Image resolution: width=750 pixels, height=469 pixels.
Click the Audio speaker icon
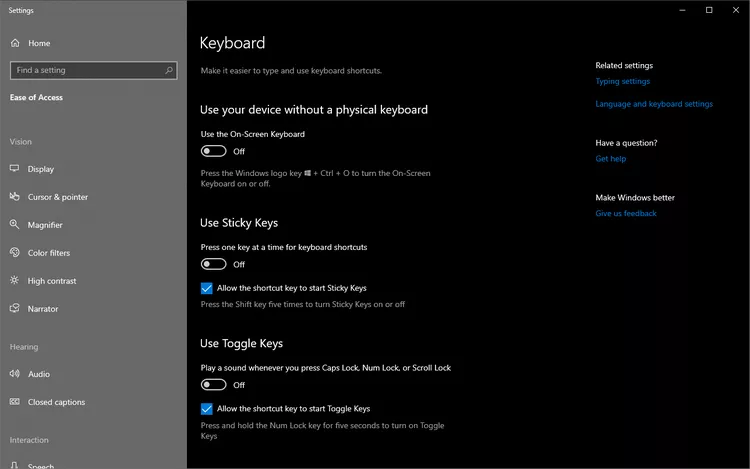[x=15, y=374]
